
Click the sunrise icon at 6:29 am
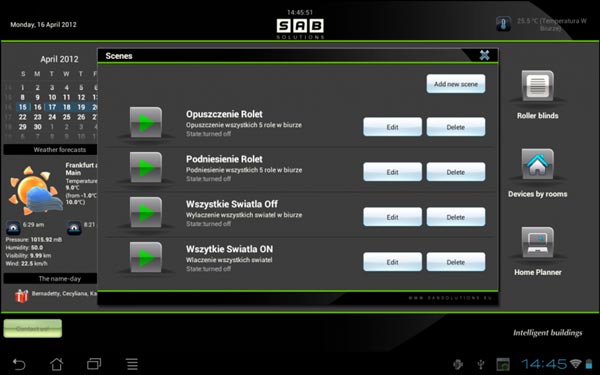(13, 228)
